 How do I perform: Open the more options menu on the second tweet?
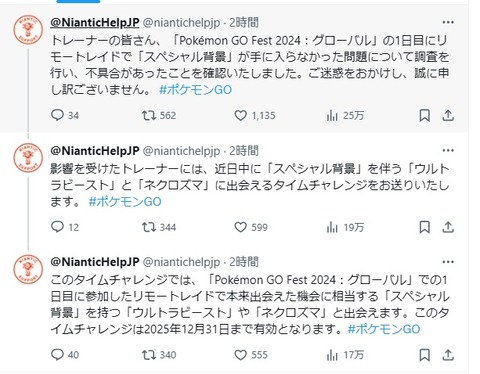pos(448,151)
